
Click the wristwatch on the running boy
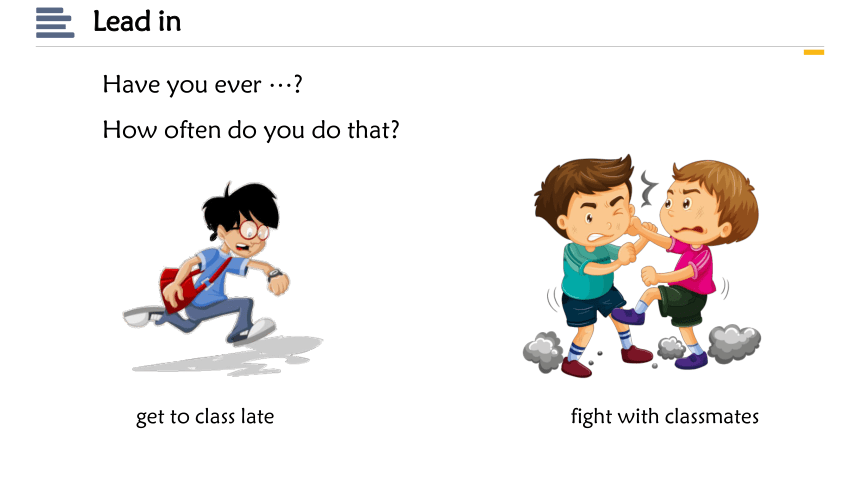point(274,274)
